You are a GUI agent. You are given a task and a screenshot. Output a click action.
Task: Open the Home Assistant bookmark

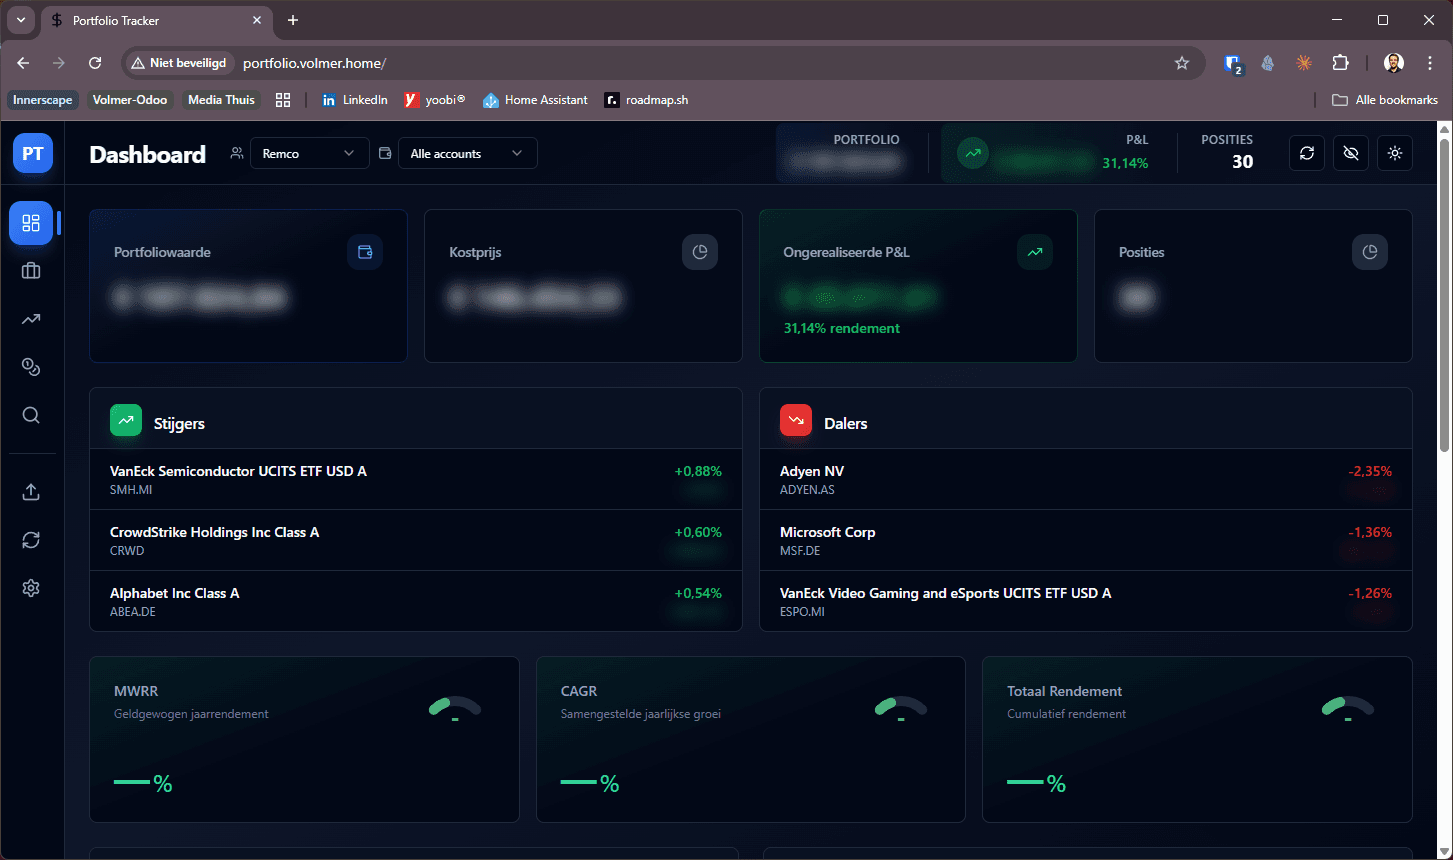point(535,100)
